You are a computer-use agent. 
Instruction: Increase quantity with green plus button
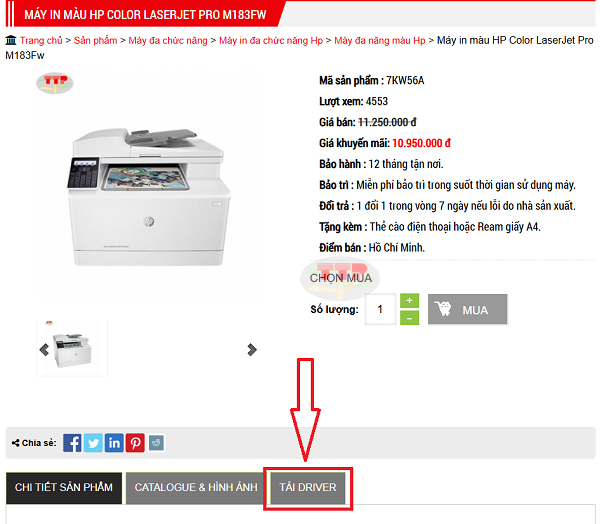[409, 301]
